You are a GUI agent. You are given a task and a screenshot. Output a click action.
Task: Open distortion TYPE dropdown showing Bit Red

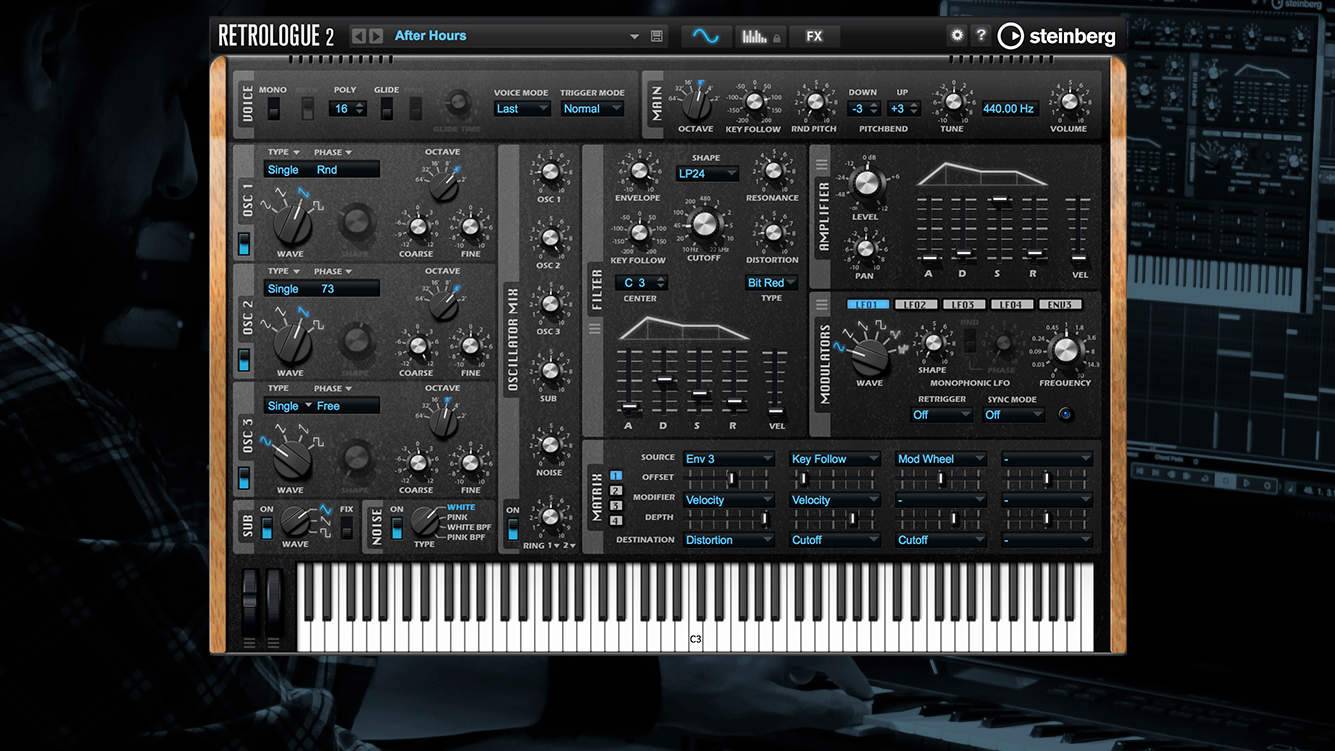click(x=772, y=283)
